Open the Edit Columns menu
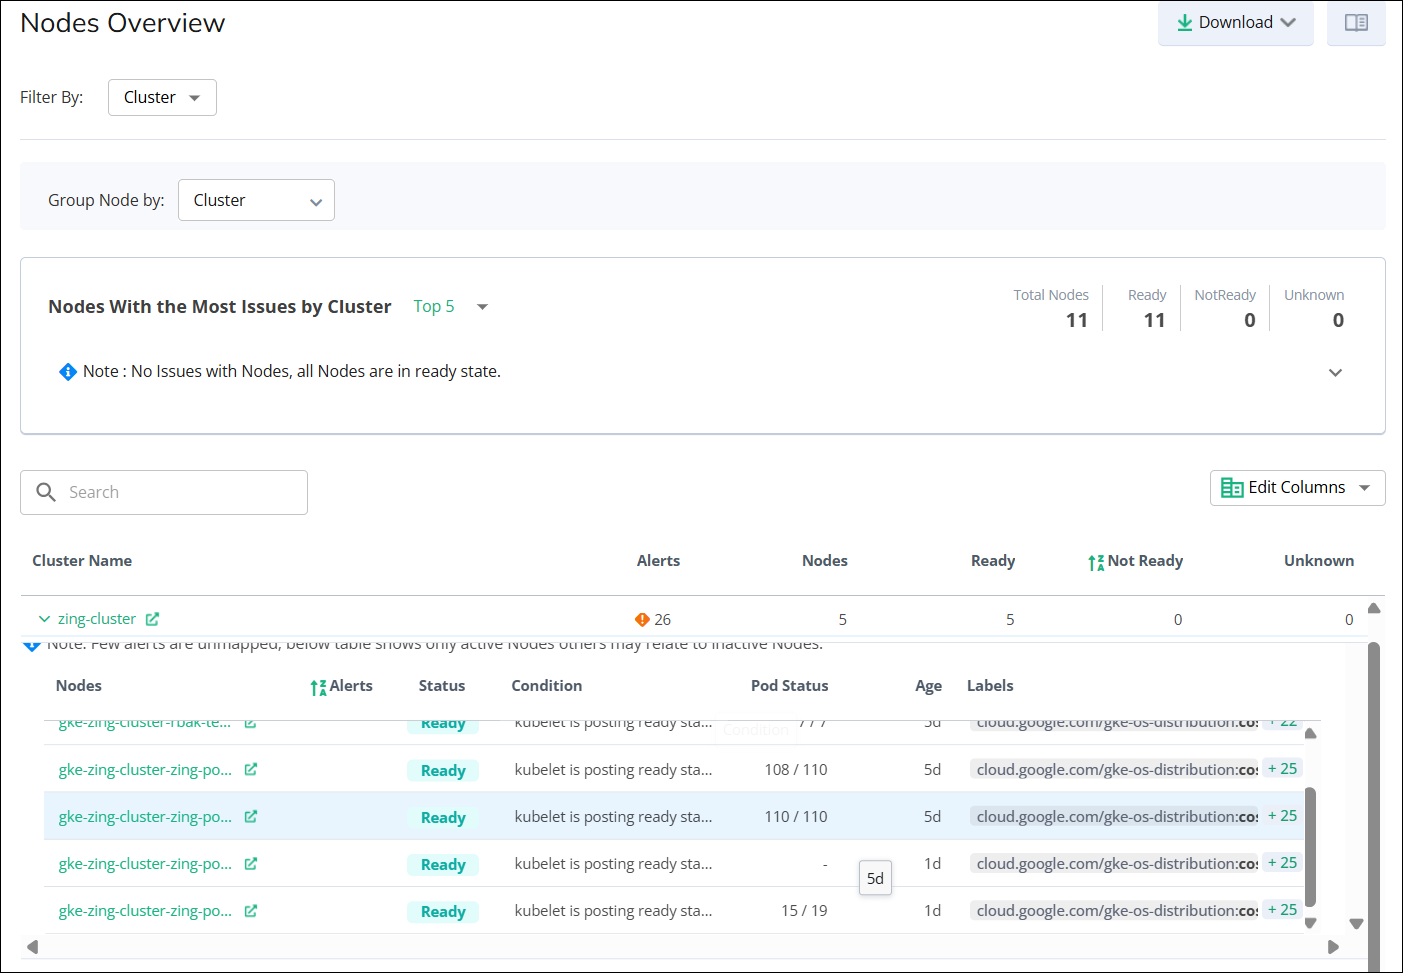The height and width of the screenshot is (973, 1403). pyautogui.click(x=1297, y=488)
